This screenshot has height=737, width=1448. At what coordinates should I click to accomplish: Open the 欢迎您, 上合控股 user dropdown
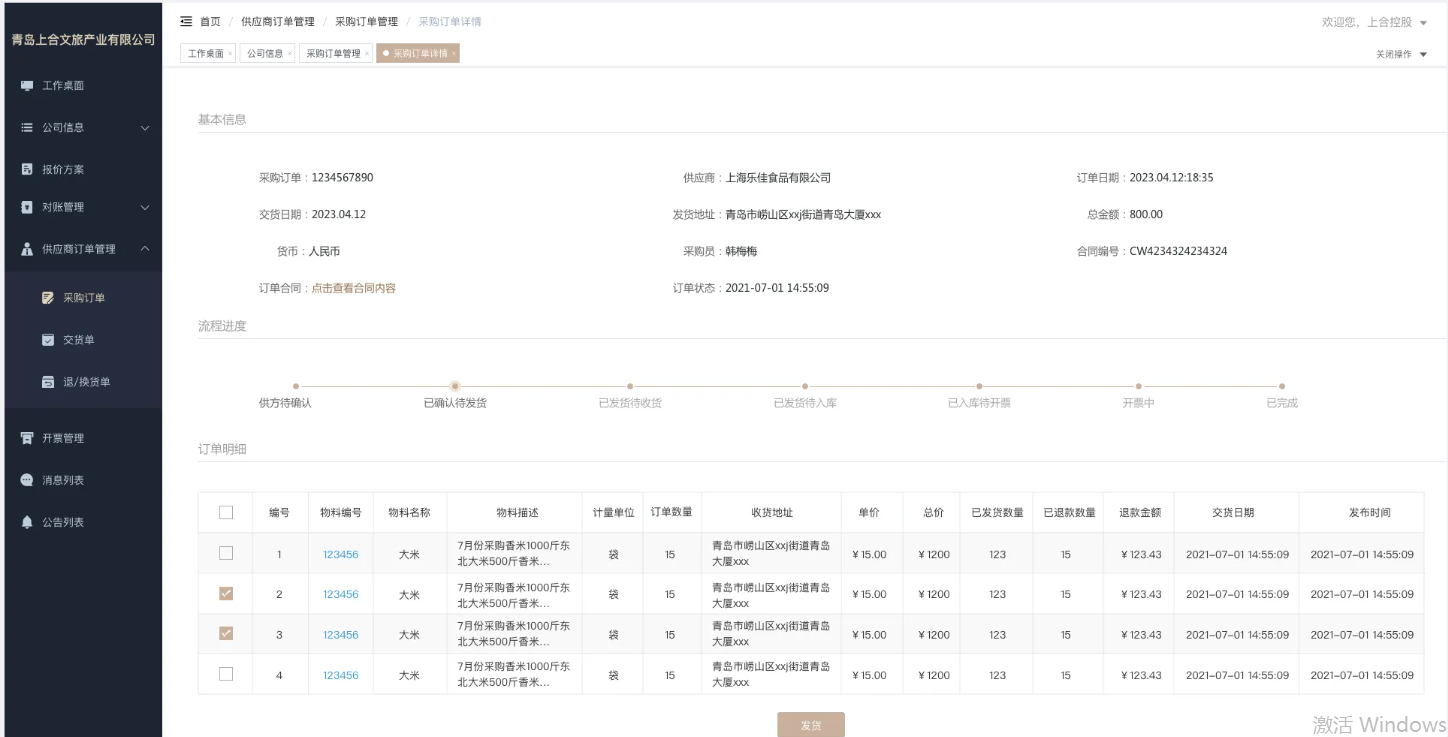click(x=1374, y=22)
